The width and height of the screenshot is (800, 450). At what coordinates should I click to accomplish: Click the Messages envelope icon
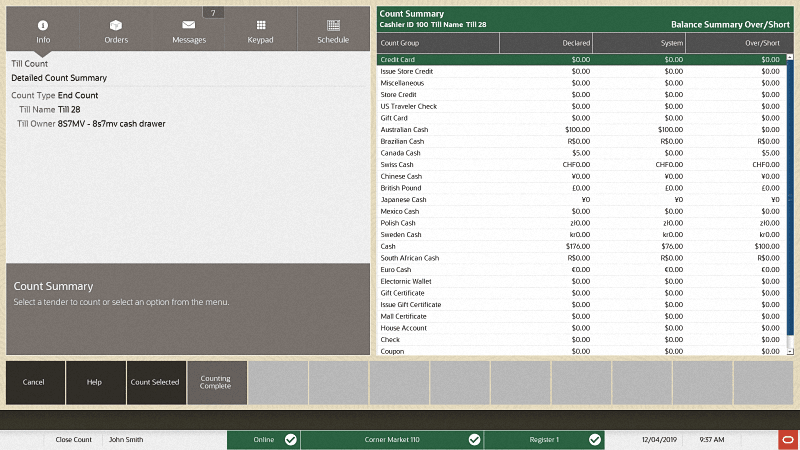189,24
